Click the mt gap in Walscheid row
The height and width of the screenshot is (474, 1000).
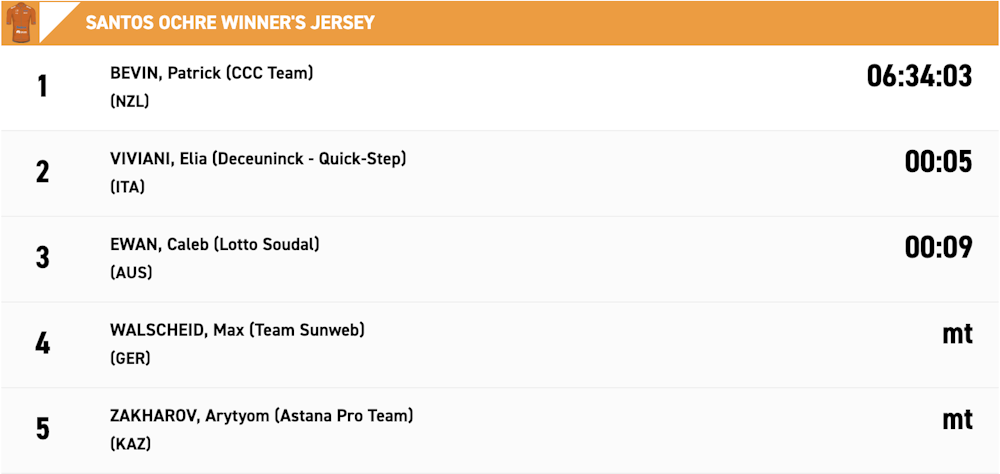[957, 334]
